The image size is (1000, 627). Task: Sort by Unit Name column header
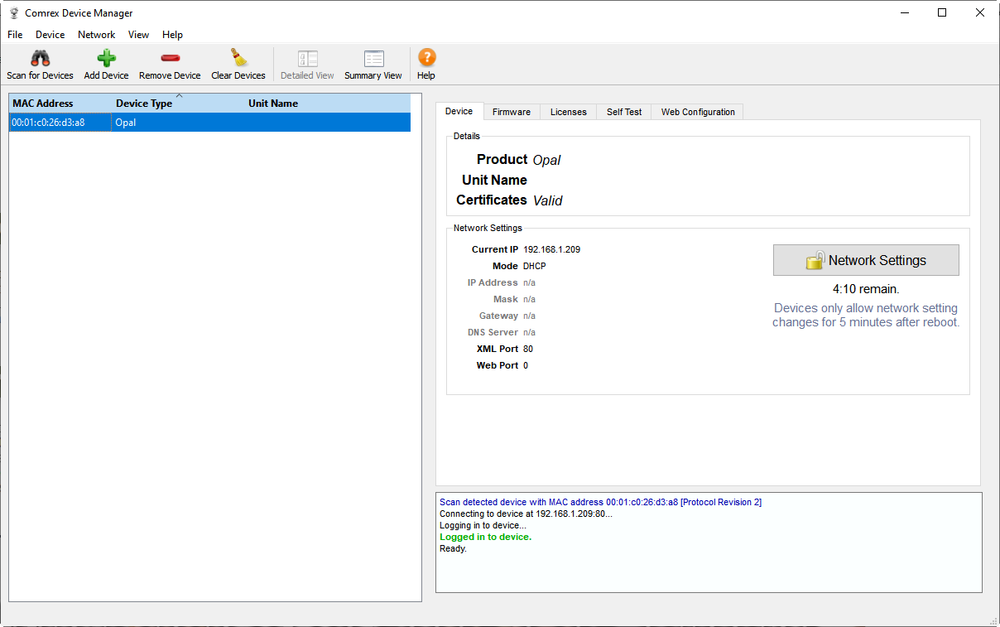coord(328,103)
